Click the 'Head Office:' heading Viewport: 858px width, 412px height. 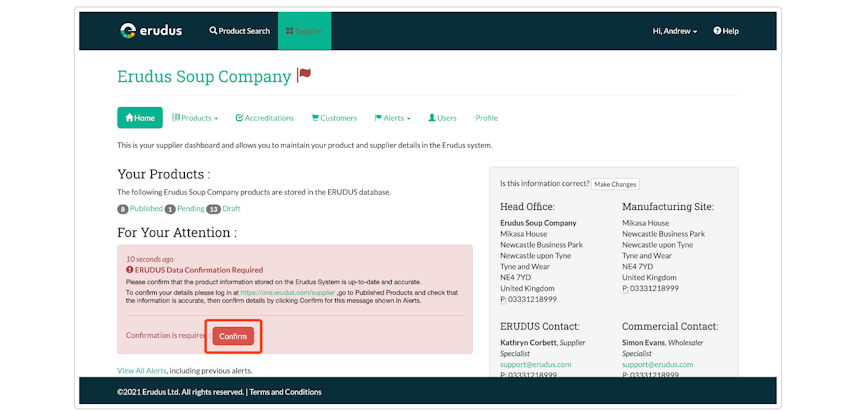coord(527,206)
